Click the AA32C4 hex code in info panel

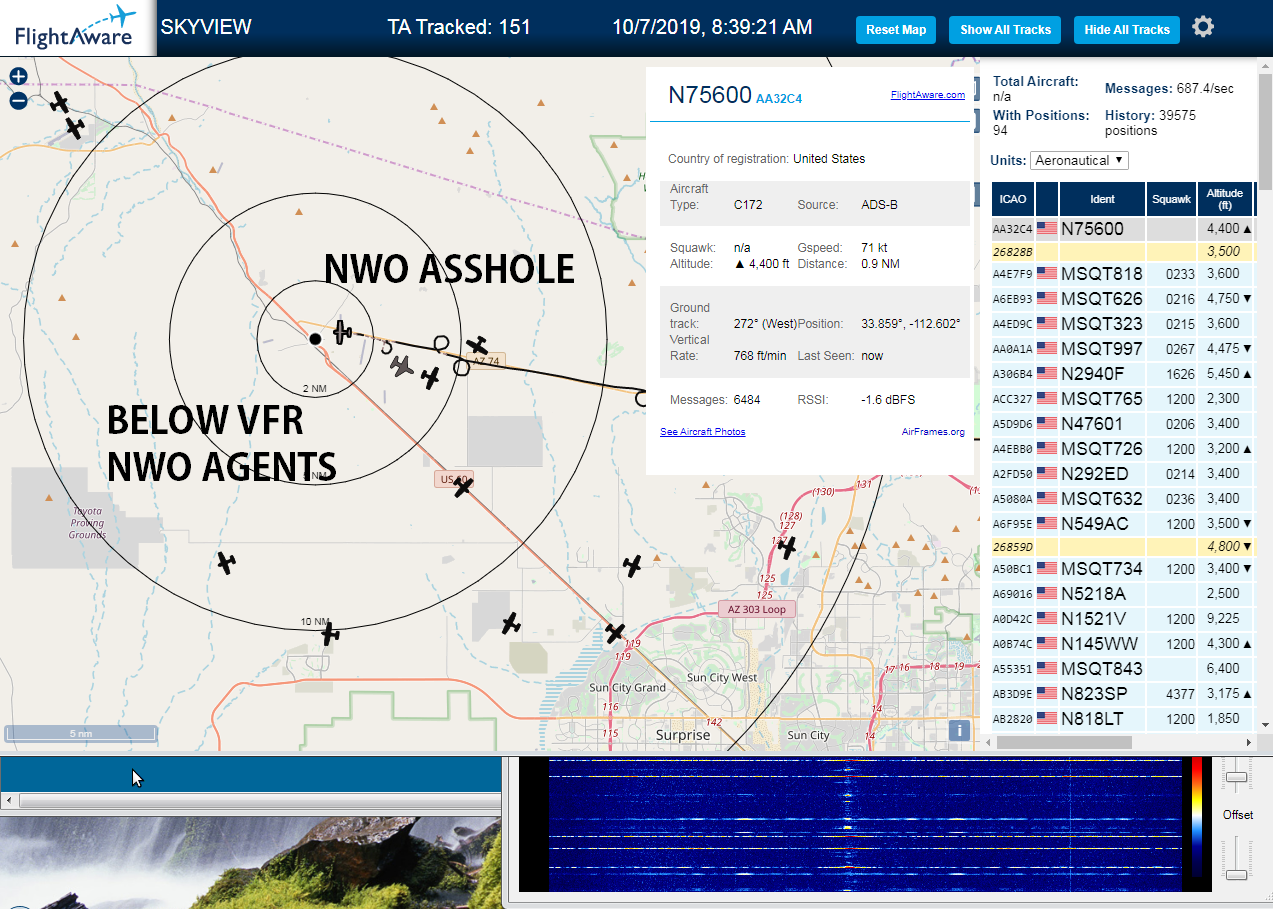point(779,99)
